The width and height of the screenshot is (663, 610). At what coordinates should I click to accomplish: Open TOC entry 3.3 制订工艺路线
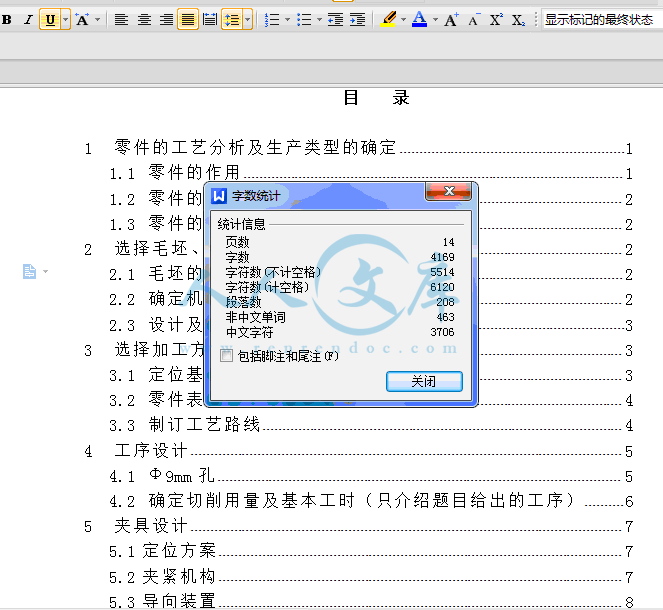click(371, 424)
